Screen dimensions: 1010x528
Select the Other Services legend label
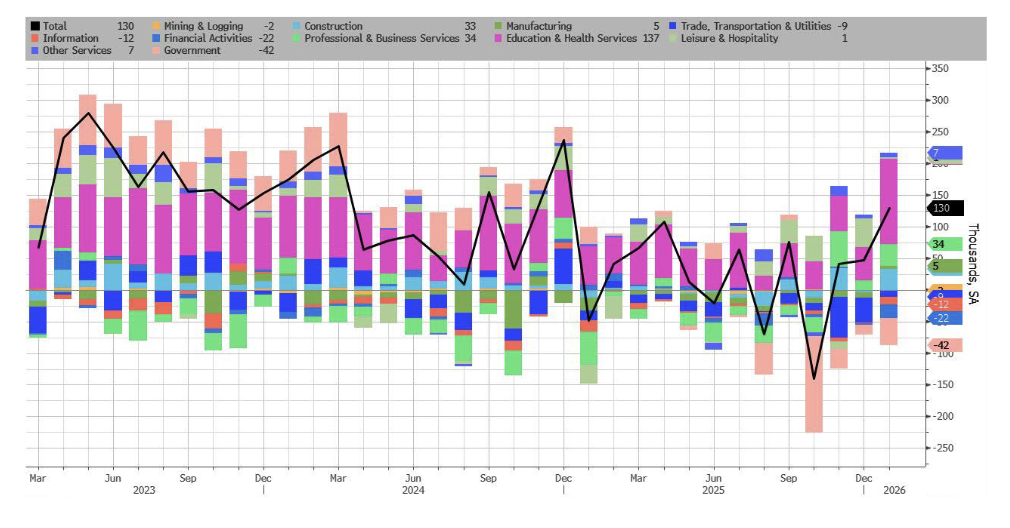77,50
